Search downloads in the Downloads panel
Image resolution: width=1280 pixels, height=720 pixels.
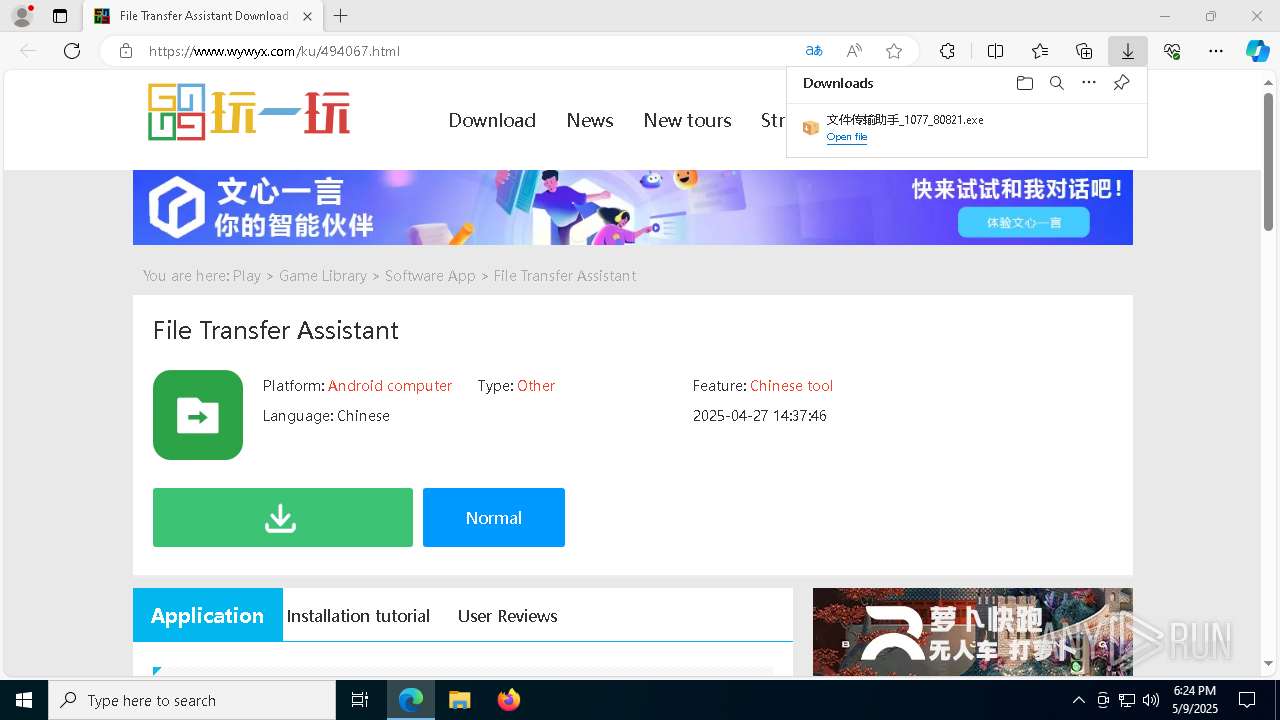coord(1056,83)
